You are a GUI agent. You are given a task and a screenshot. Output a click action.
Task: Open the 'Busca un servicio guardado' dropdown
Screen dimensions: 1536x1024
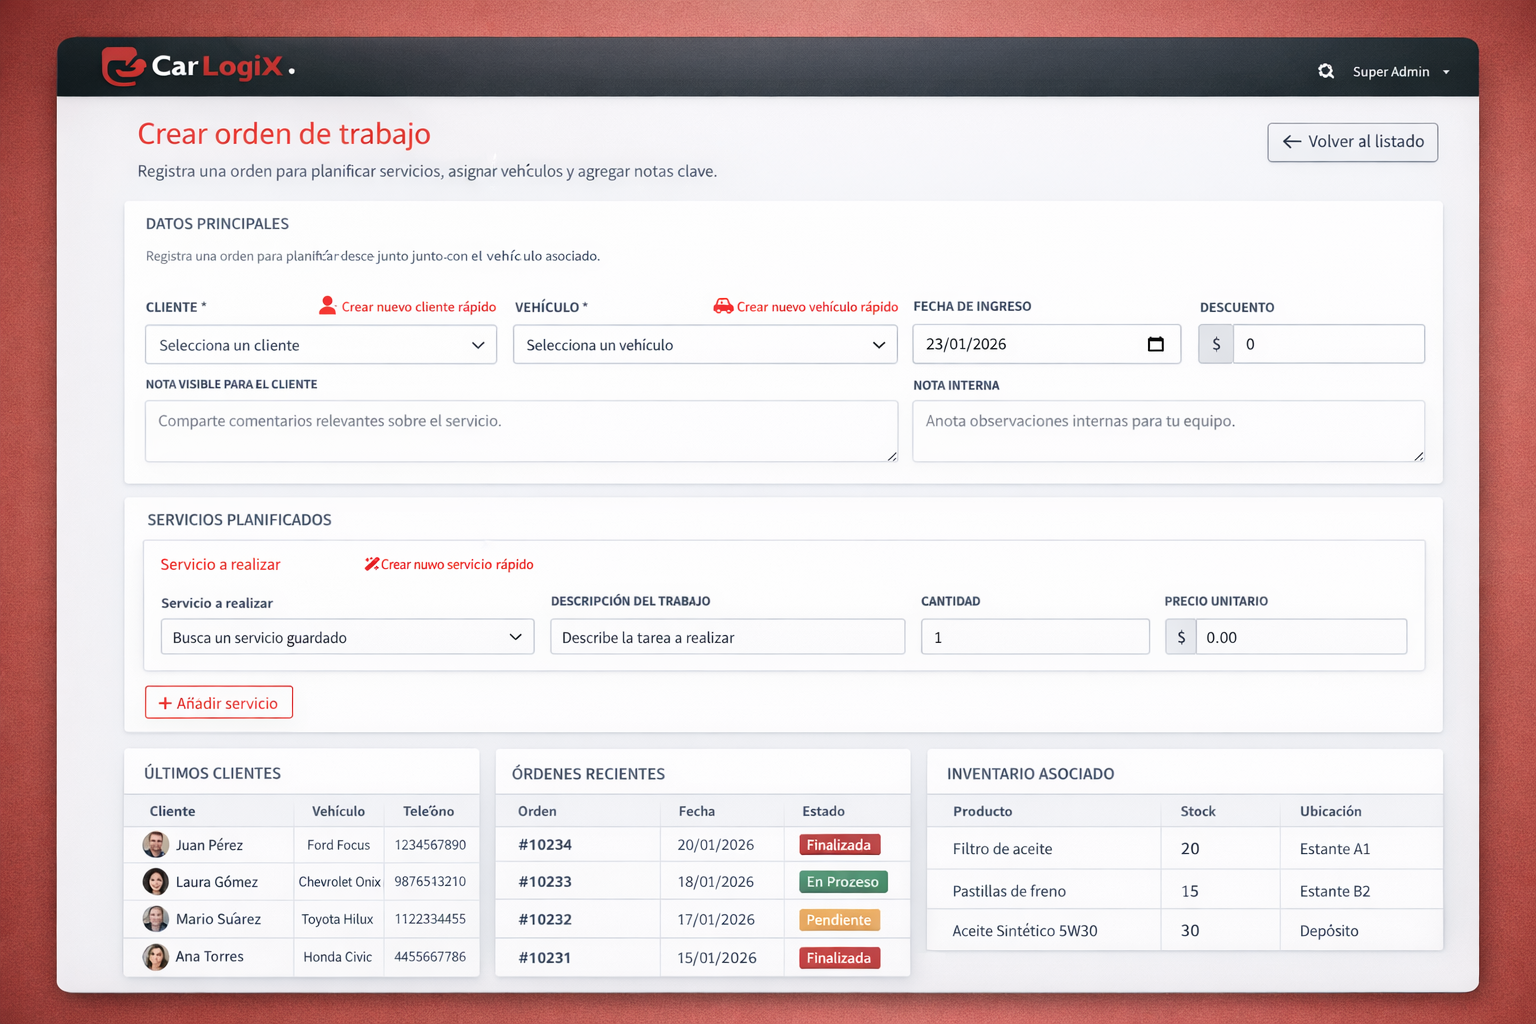pyautogui.click(x=347, y=637)
